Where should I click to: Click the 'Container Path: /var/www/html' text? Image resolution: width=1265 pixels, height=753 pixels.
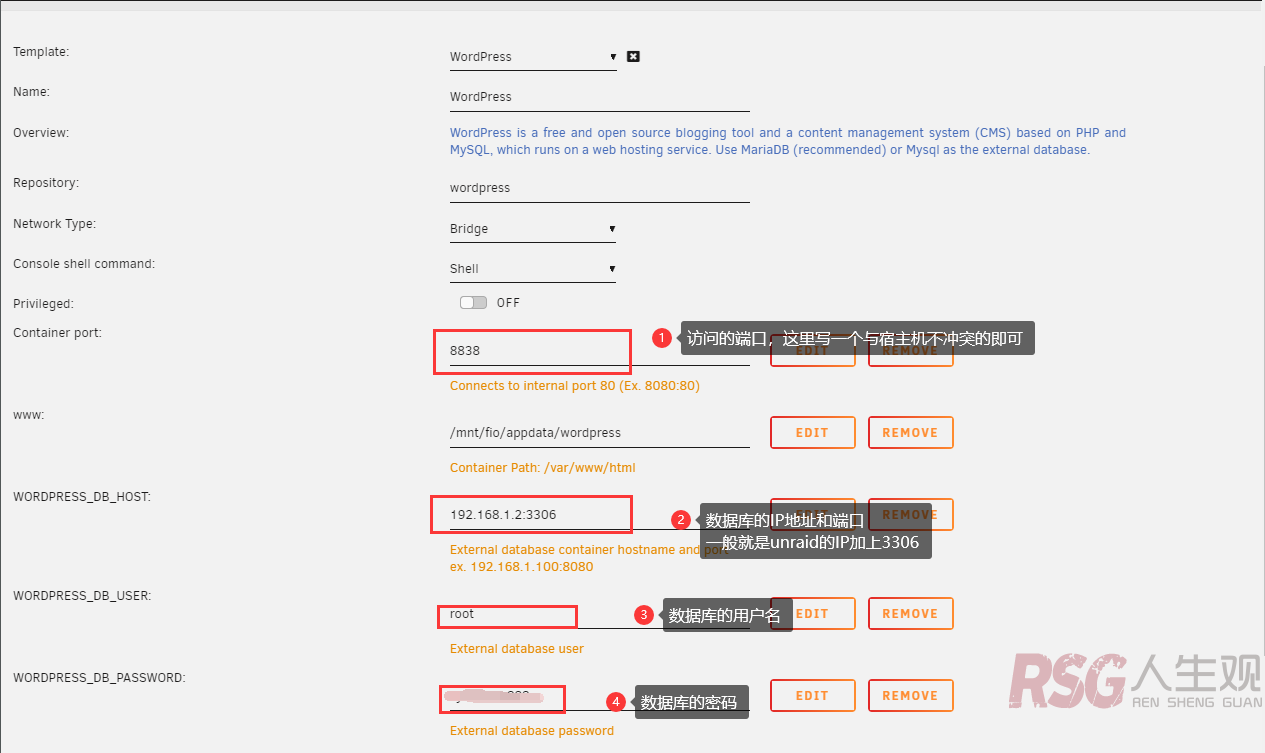[543, 468]
